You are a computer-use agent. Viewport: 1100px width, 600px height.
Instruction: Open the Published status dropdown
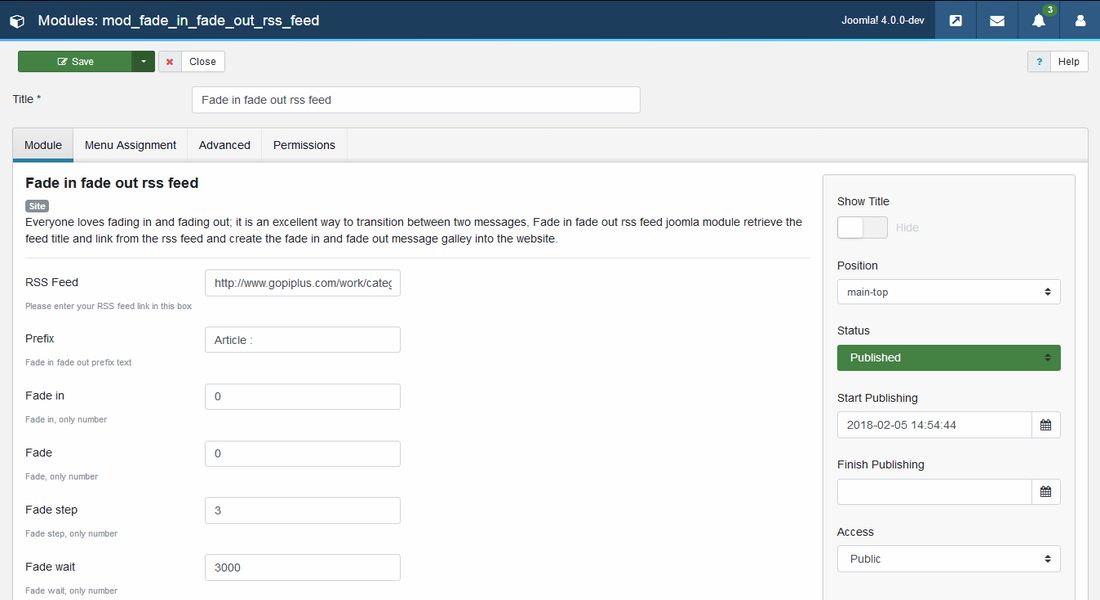[948, 358]
